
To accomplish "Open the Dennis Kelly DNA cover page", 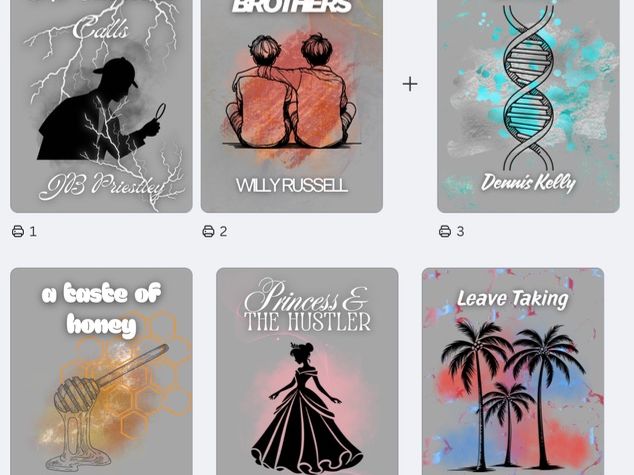I will click(528, 106).
